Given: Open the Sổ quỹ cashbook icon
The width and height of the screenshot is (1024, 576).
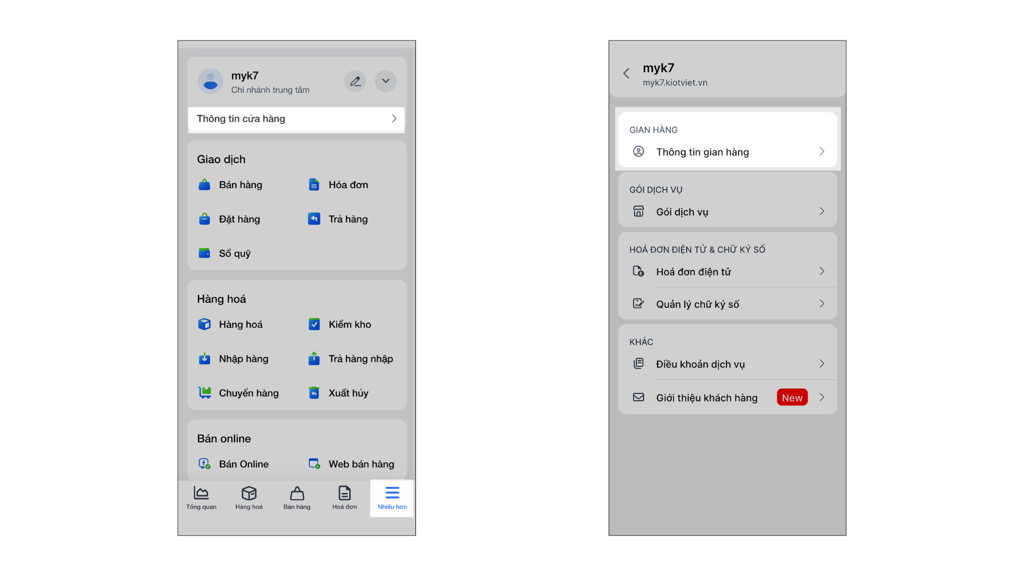Looking at the screenshot, I should 205,254.
